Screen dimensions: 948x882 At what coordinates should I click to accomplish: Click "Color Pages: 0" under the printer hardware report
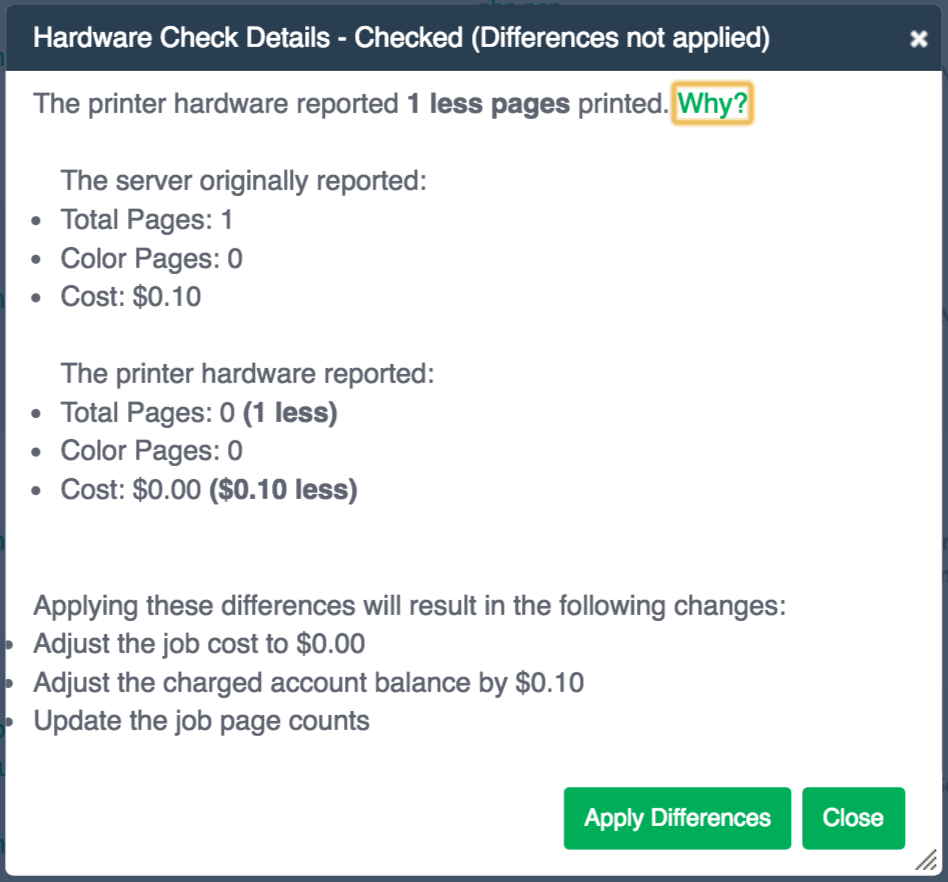pyautogui.click(x=151, y=451)
